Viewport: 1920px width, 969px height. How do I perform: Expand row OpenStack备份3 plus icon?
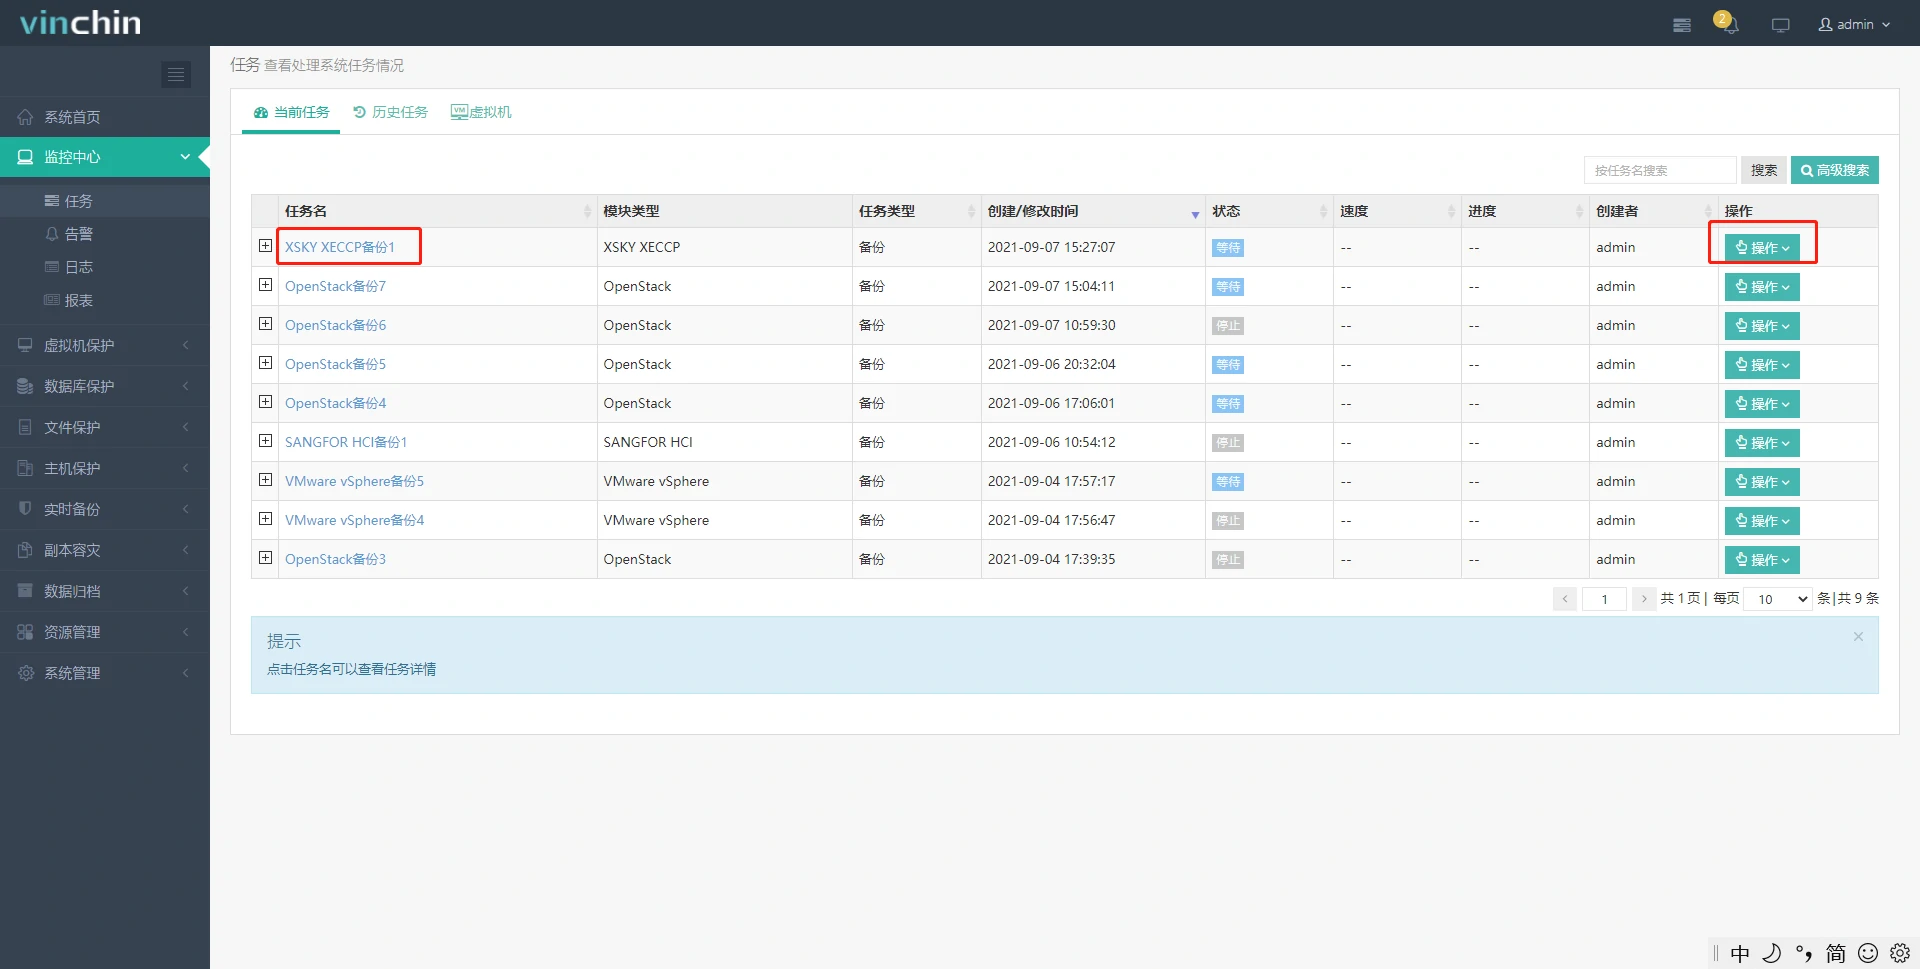click(265, 558)
